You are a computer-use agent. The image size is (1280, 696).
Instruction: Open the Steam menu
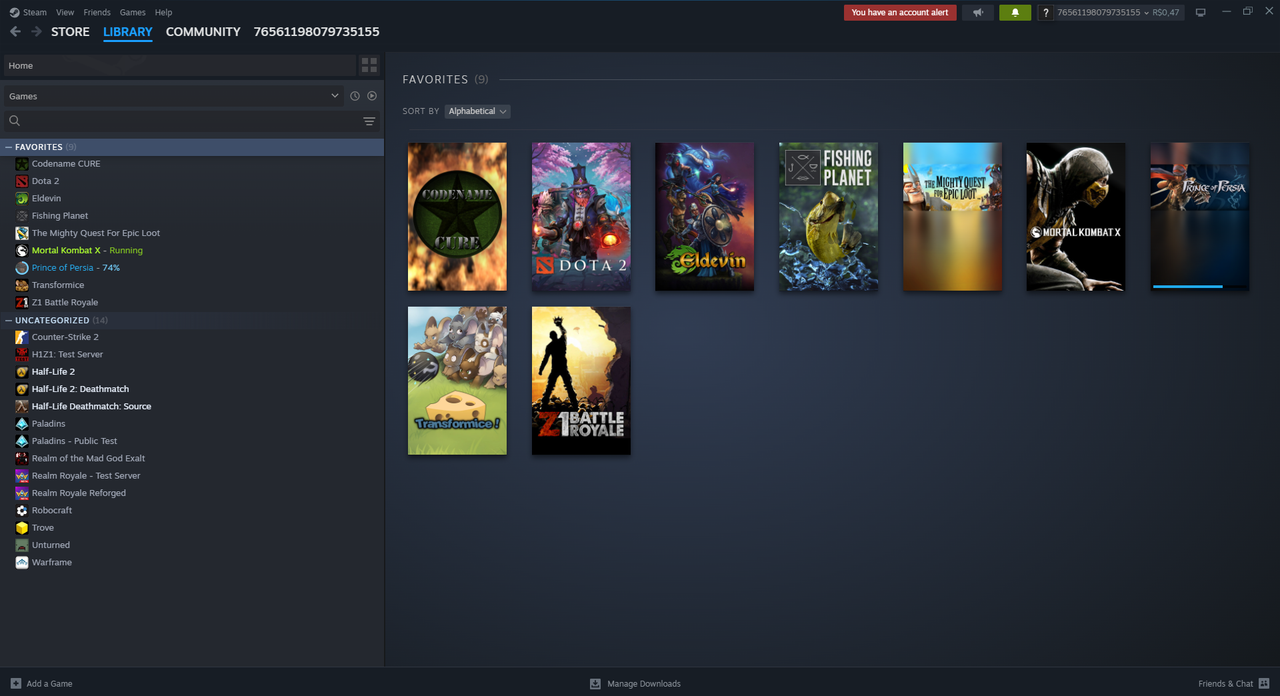[x=35, y=12]
